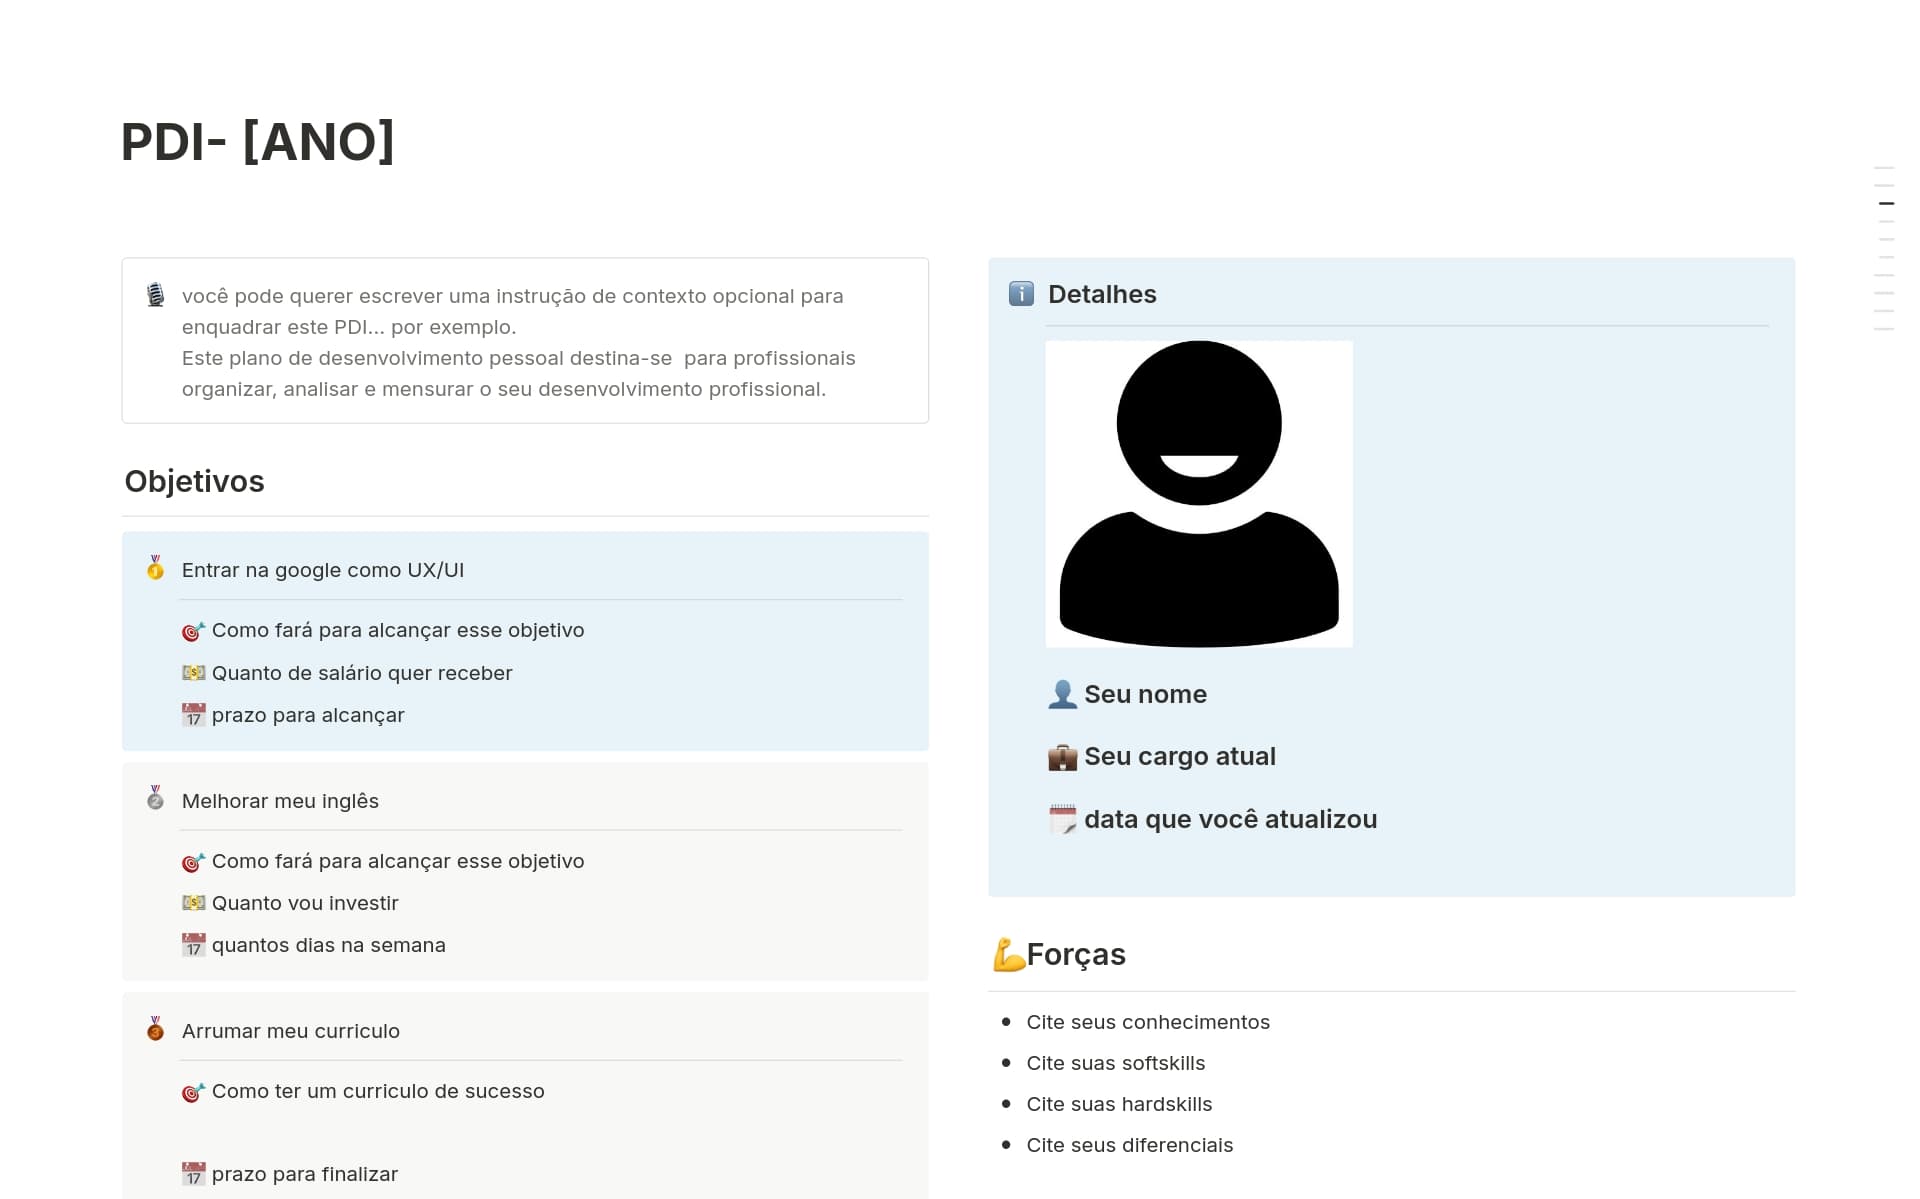This screenshot has height=1199, width=1920.
Task: Click the calendar icon beside prazo para alcançar
Action: click(193, 716)
